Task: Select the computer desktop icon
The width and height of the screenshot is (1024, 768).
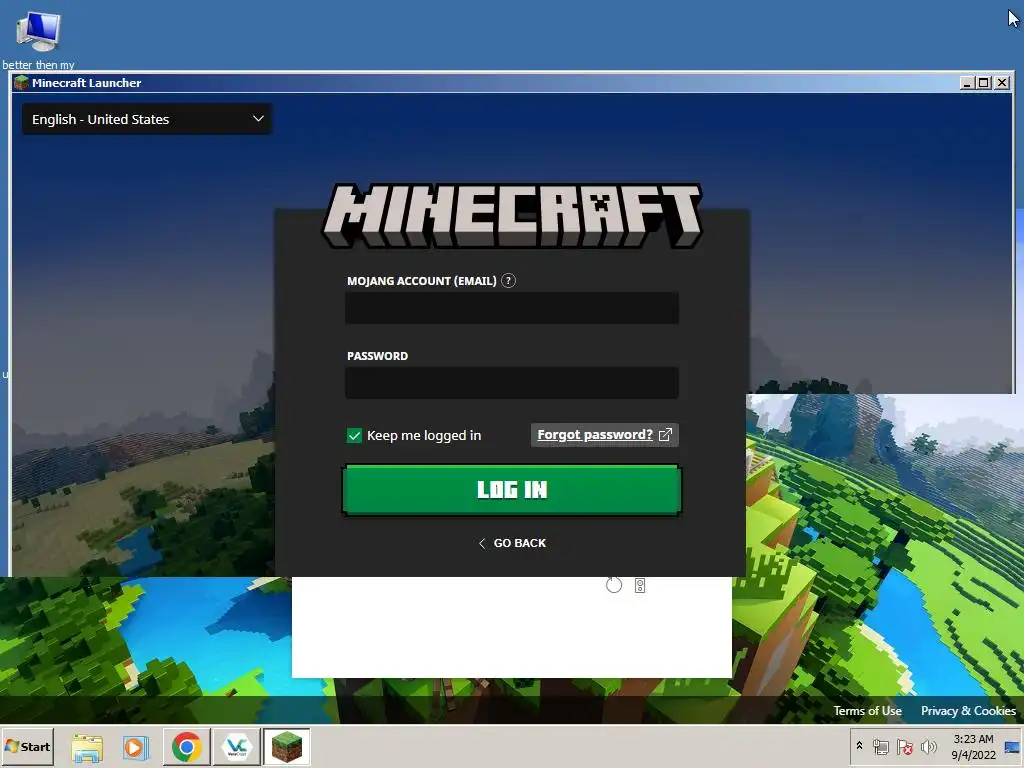Action: click(x=38, y=31)
